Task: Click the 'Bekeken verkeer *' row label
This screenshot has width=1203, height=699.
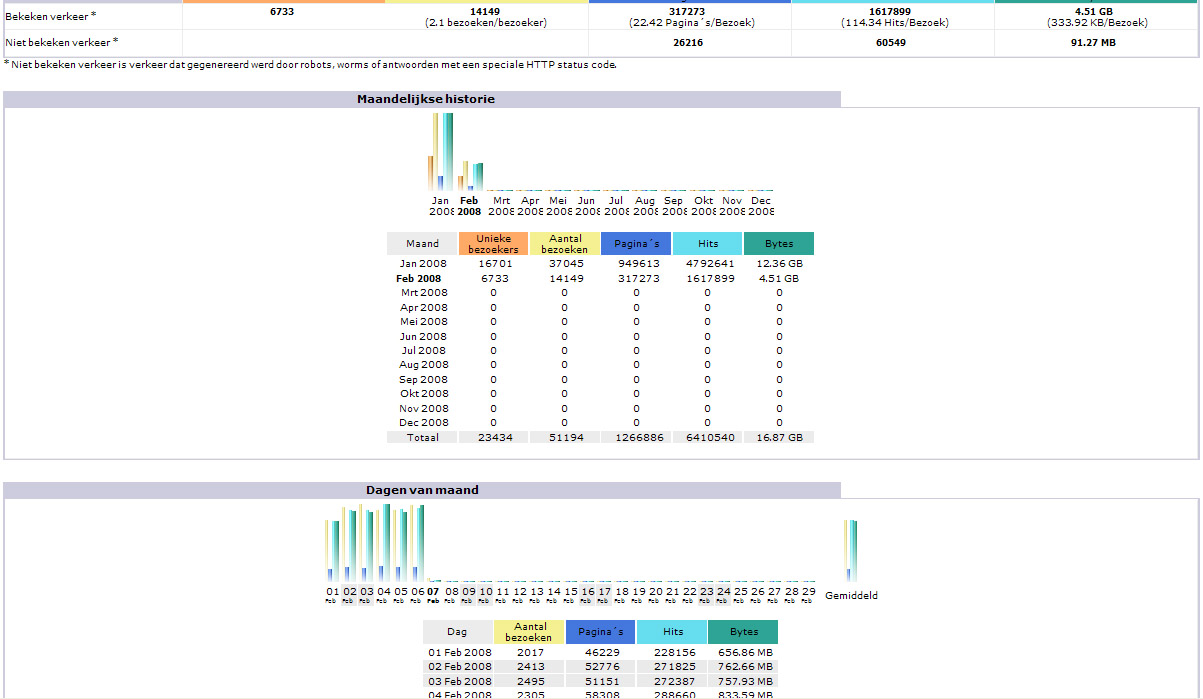Action: pyautogui.click(x=51, y=16)
